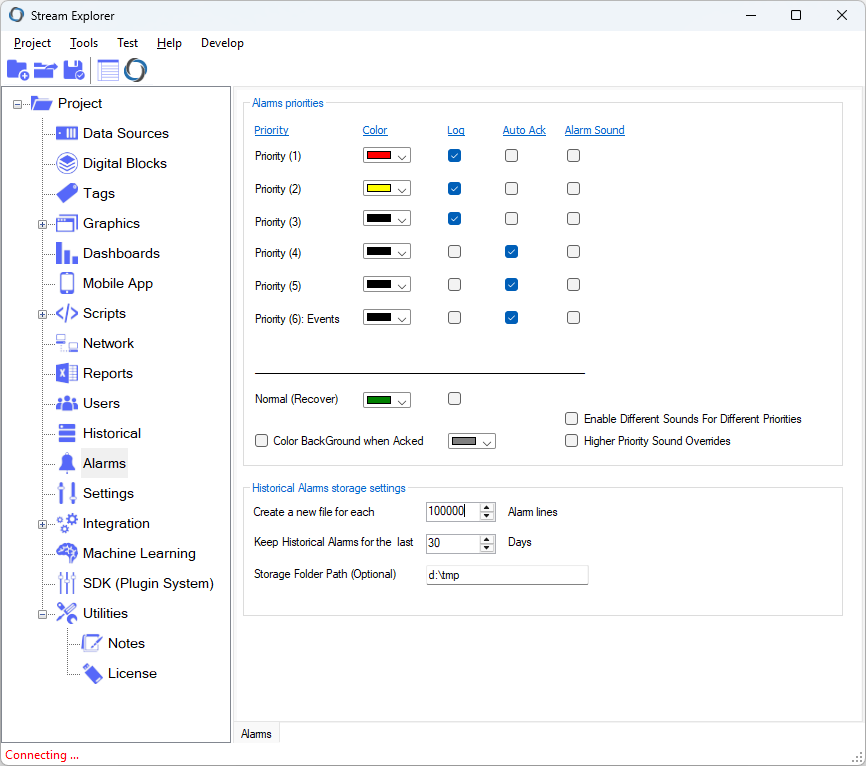This screenshot has width=866, height=766.
Task: Open the Tools menu
Action: point(84,43)
